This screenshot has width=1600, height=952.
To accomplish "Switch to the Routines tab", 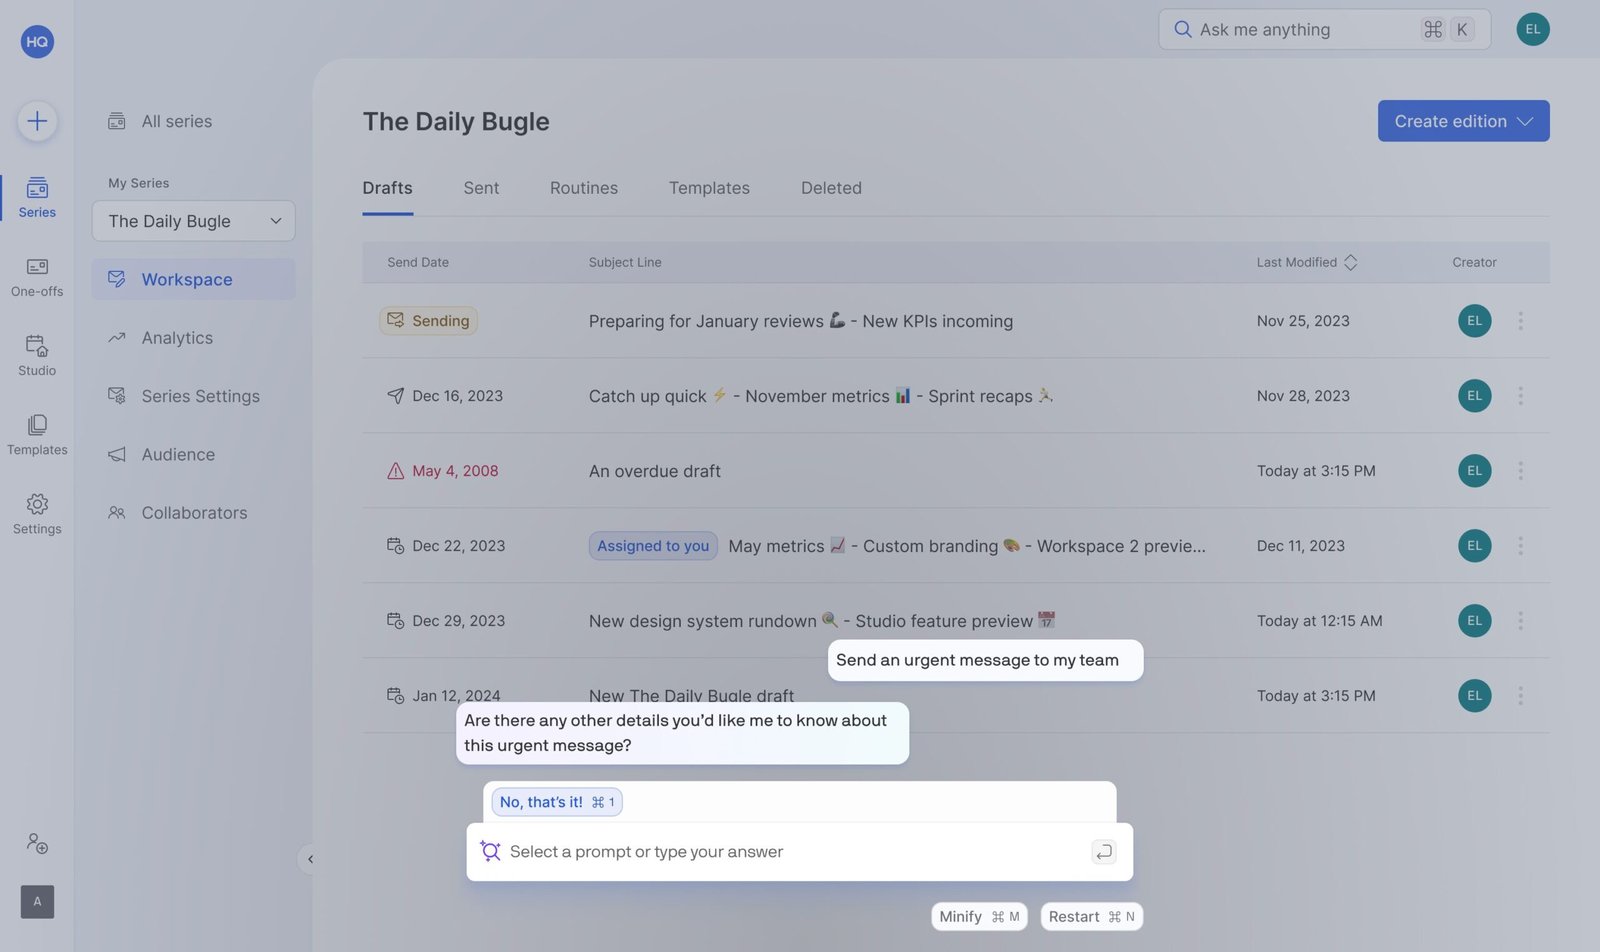I will tap(584, 188).
